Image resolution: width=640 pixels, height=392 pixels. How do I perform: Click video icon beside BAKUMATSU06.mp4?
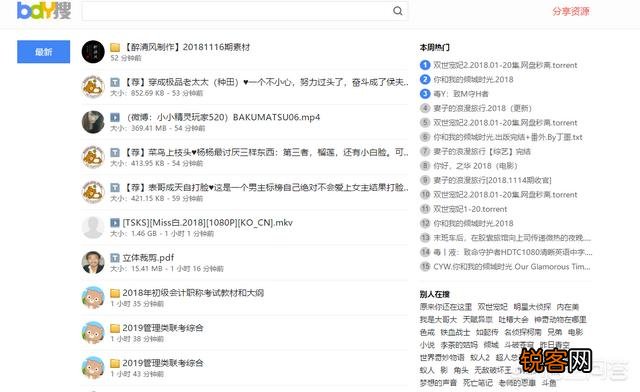pyautogui.click(x=115, y=118)
